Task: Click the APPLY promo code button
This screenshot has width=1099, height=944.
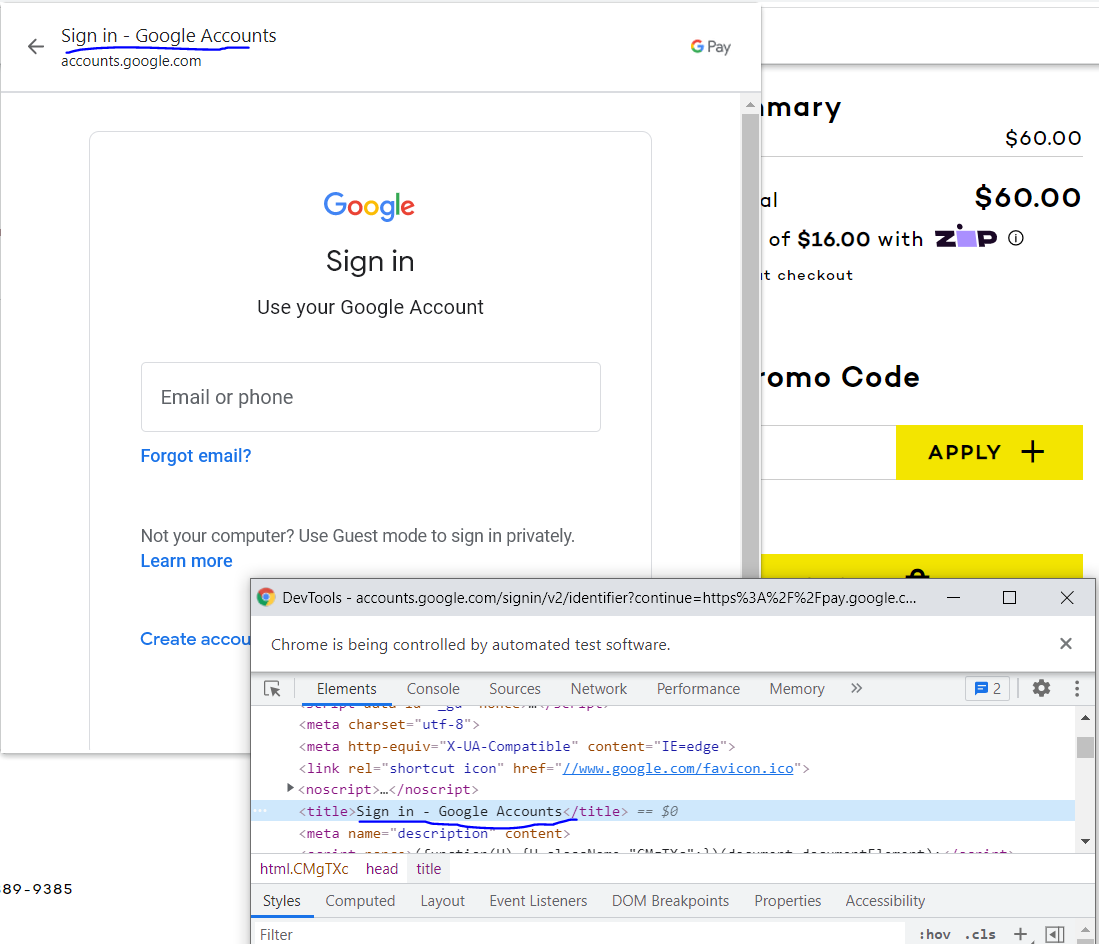Action: [x=989, y=452]
